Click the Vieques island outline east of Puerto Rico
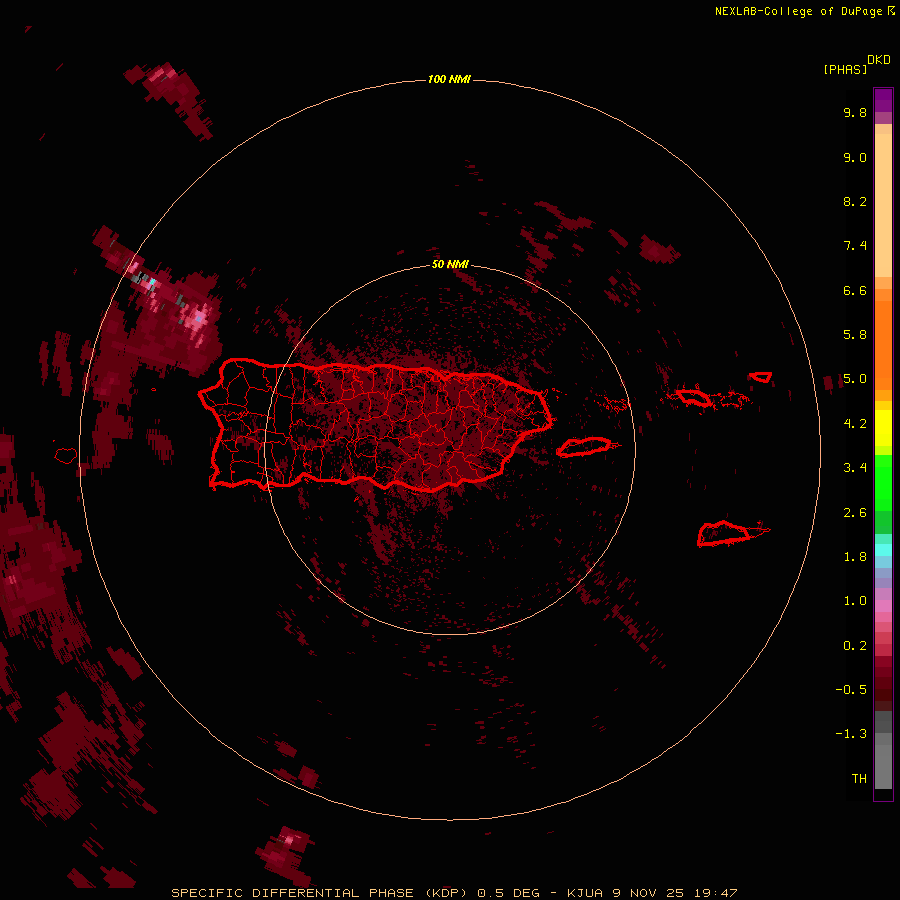This screenshot has width=900, height=900. (x=585, y=447)
